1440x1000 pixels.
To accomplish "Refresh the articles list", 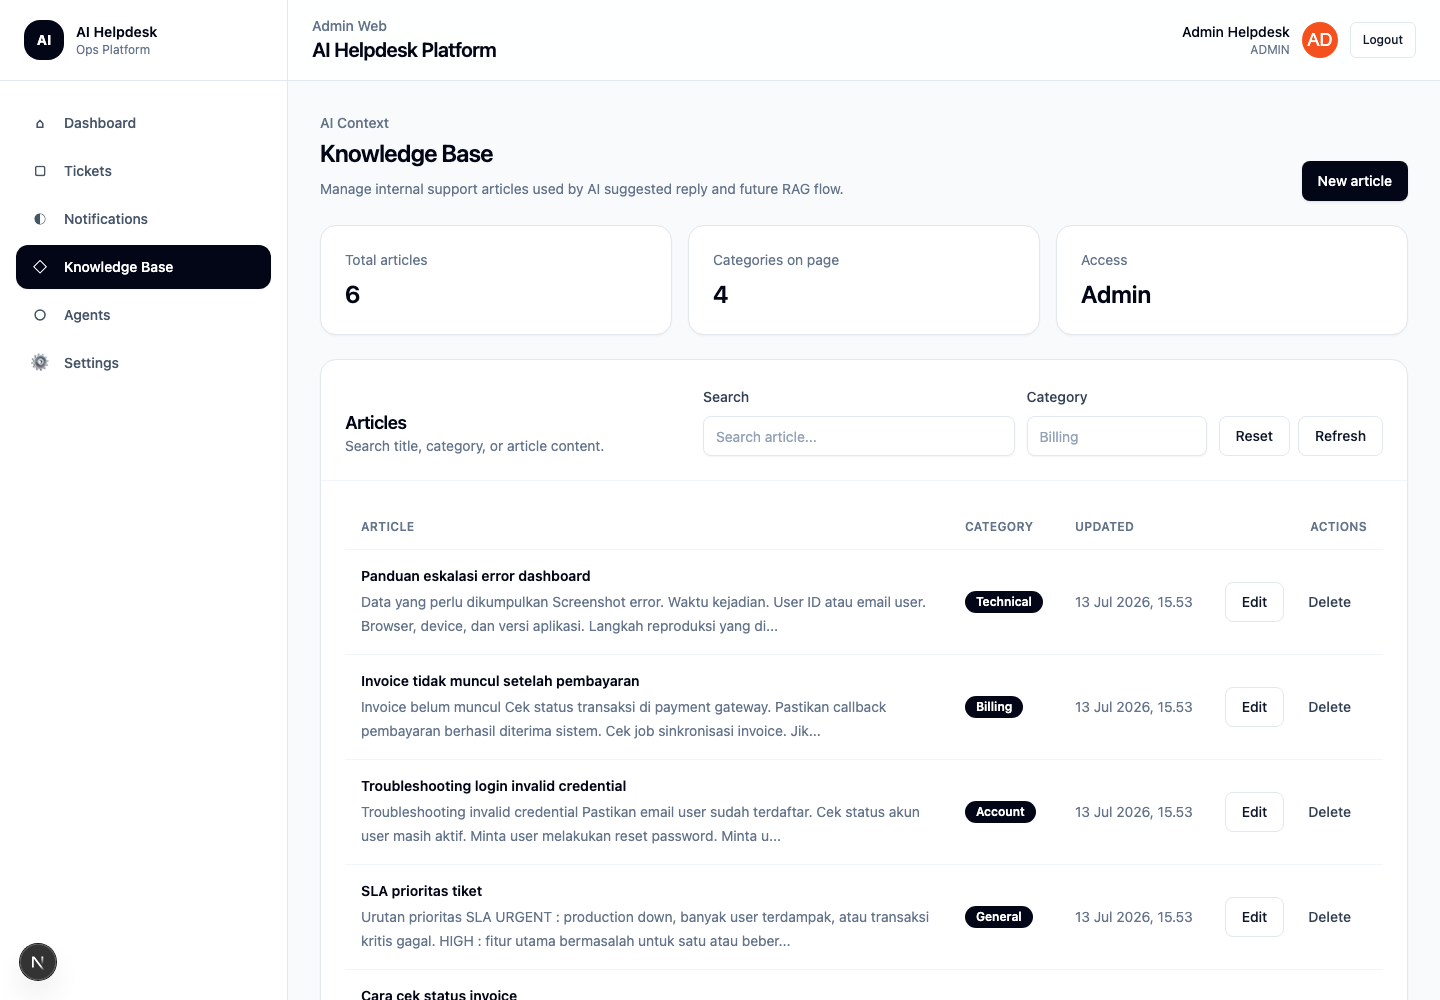I will pos(1340,436).
